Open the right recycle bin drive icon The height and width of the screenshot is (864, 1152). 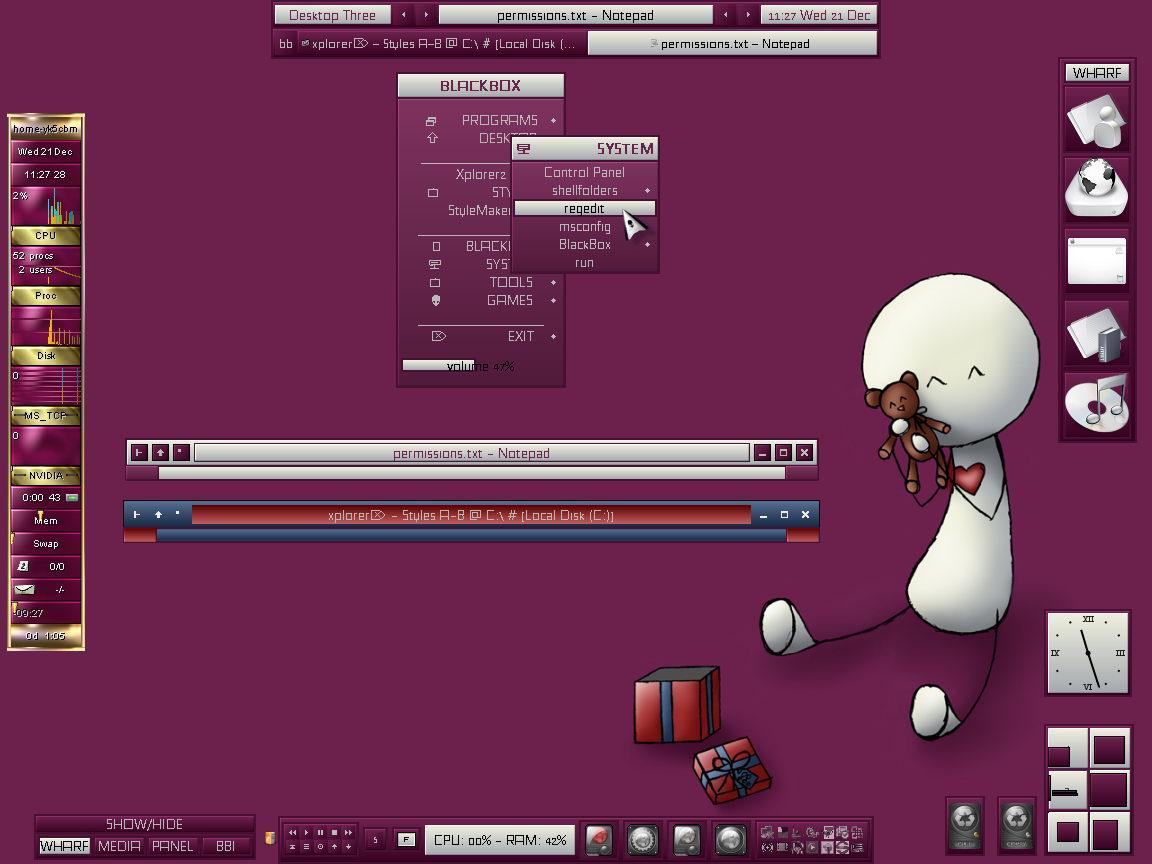coord(1017,825)
